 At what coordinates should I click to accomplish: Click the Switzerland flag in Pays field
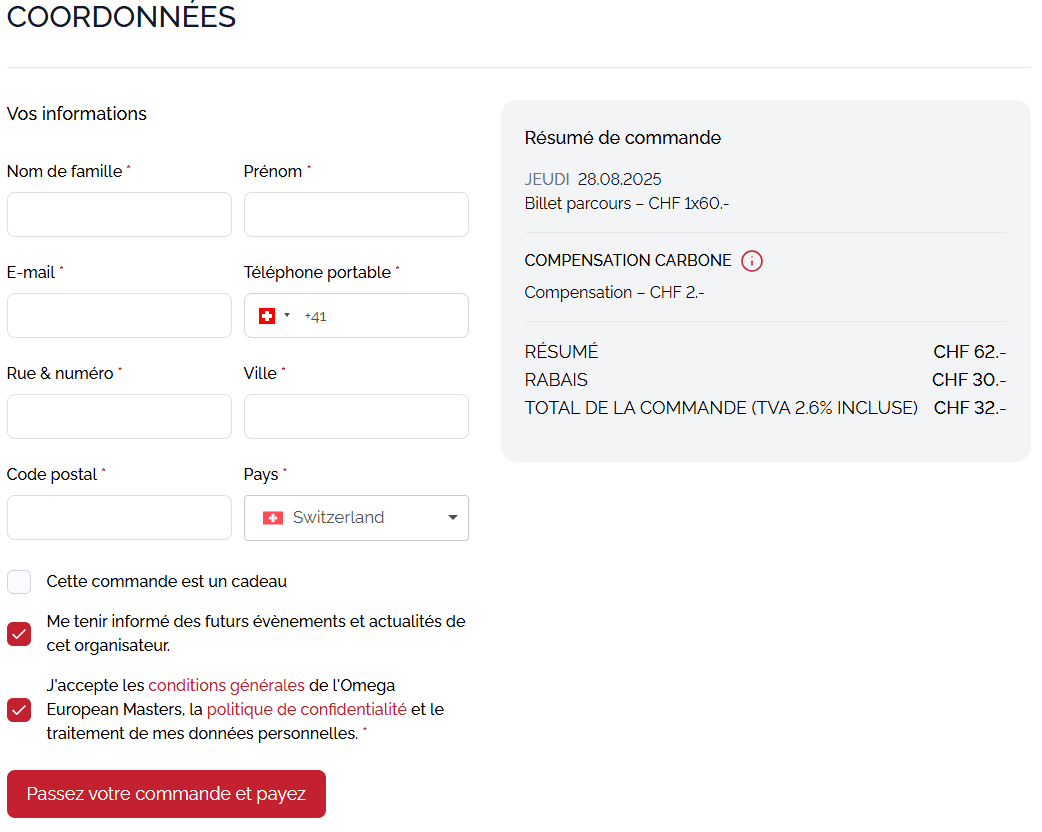(272, 518)
